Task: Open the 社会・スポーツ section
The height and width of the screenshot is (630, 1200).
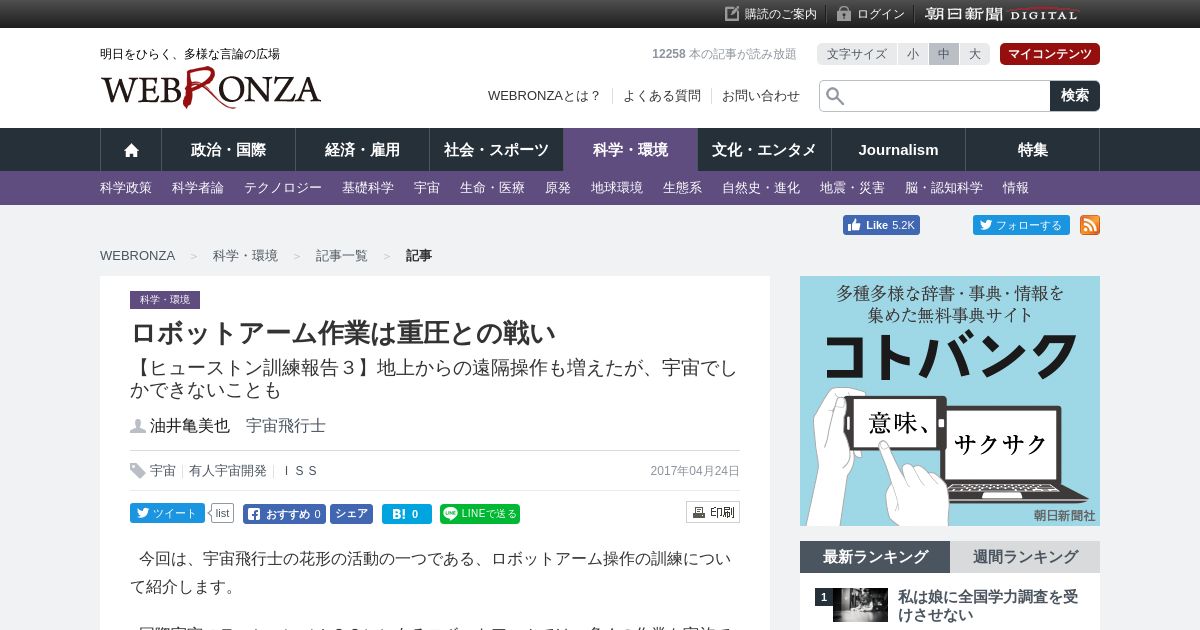Action: point(496,150)
